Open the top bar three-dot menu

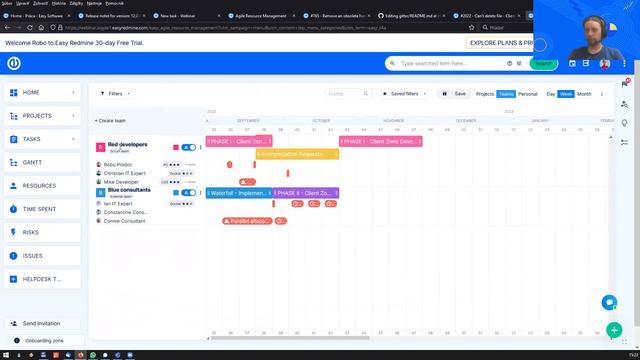coord(624,63)
